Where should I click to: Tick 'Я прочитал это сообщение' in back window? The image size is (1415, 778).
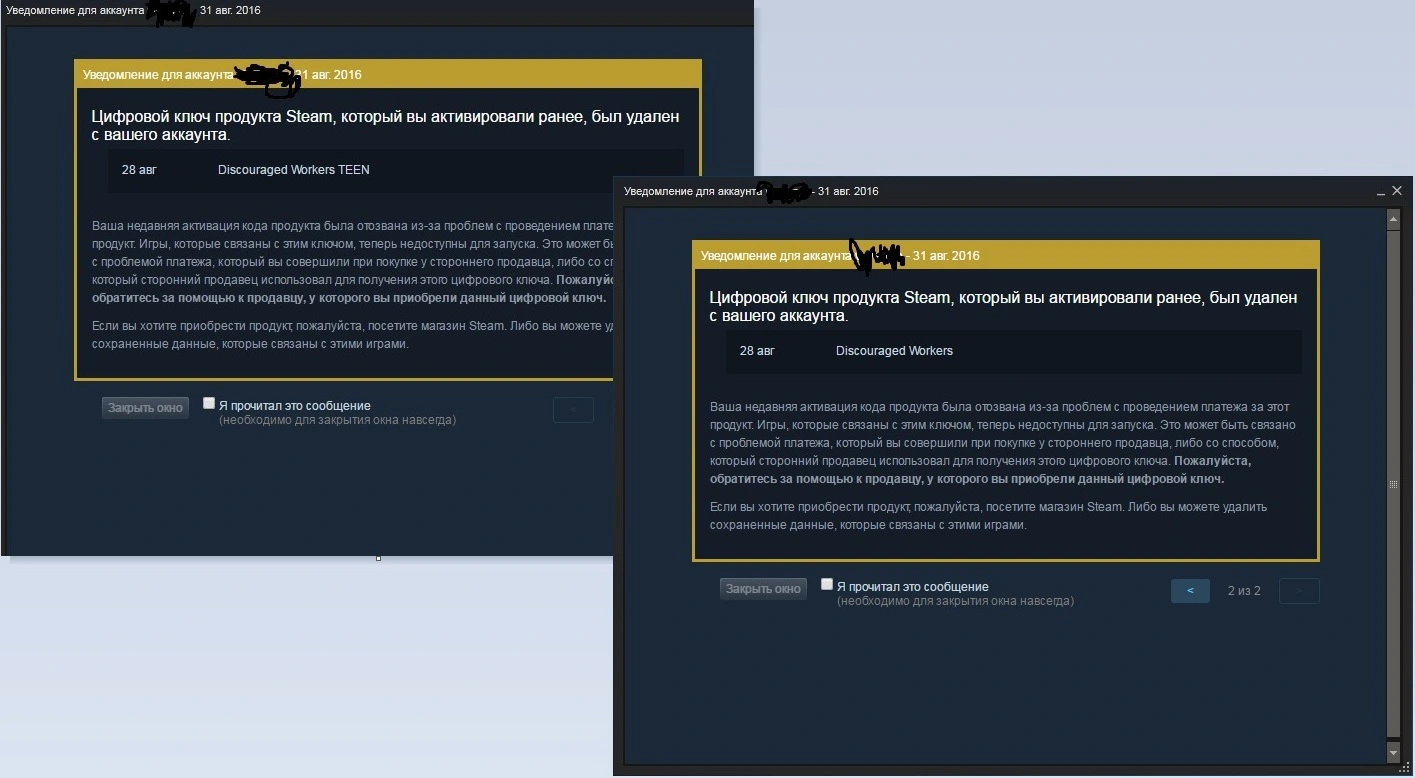[x=209, y=403]
